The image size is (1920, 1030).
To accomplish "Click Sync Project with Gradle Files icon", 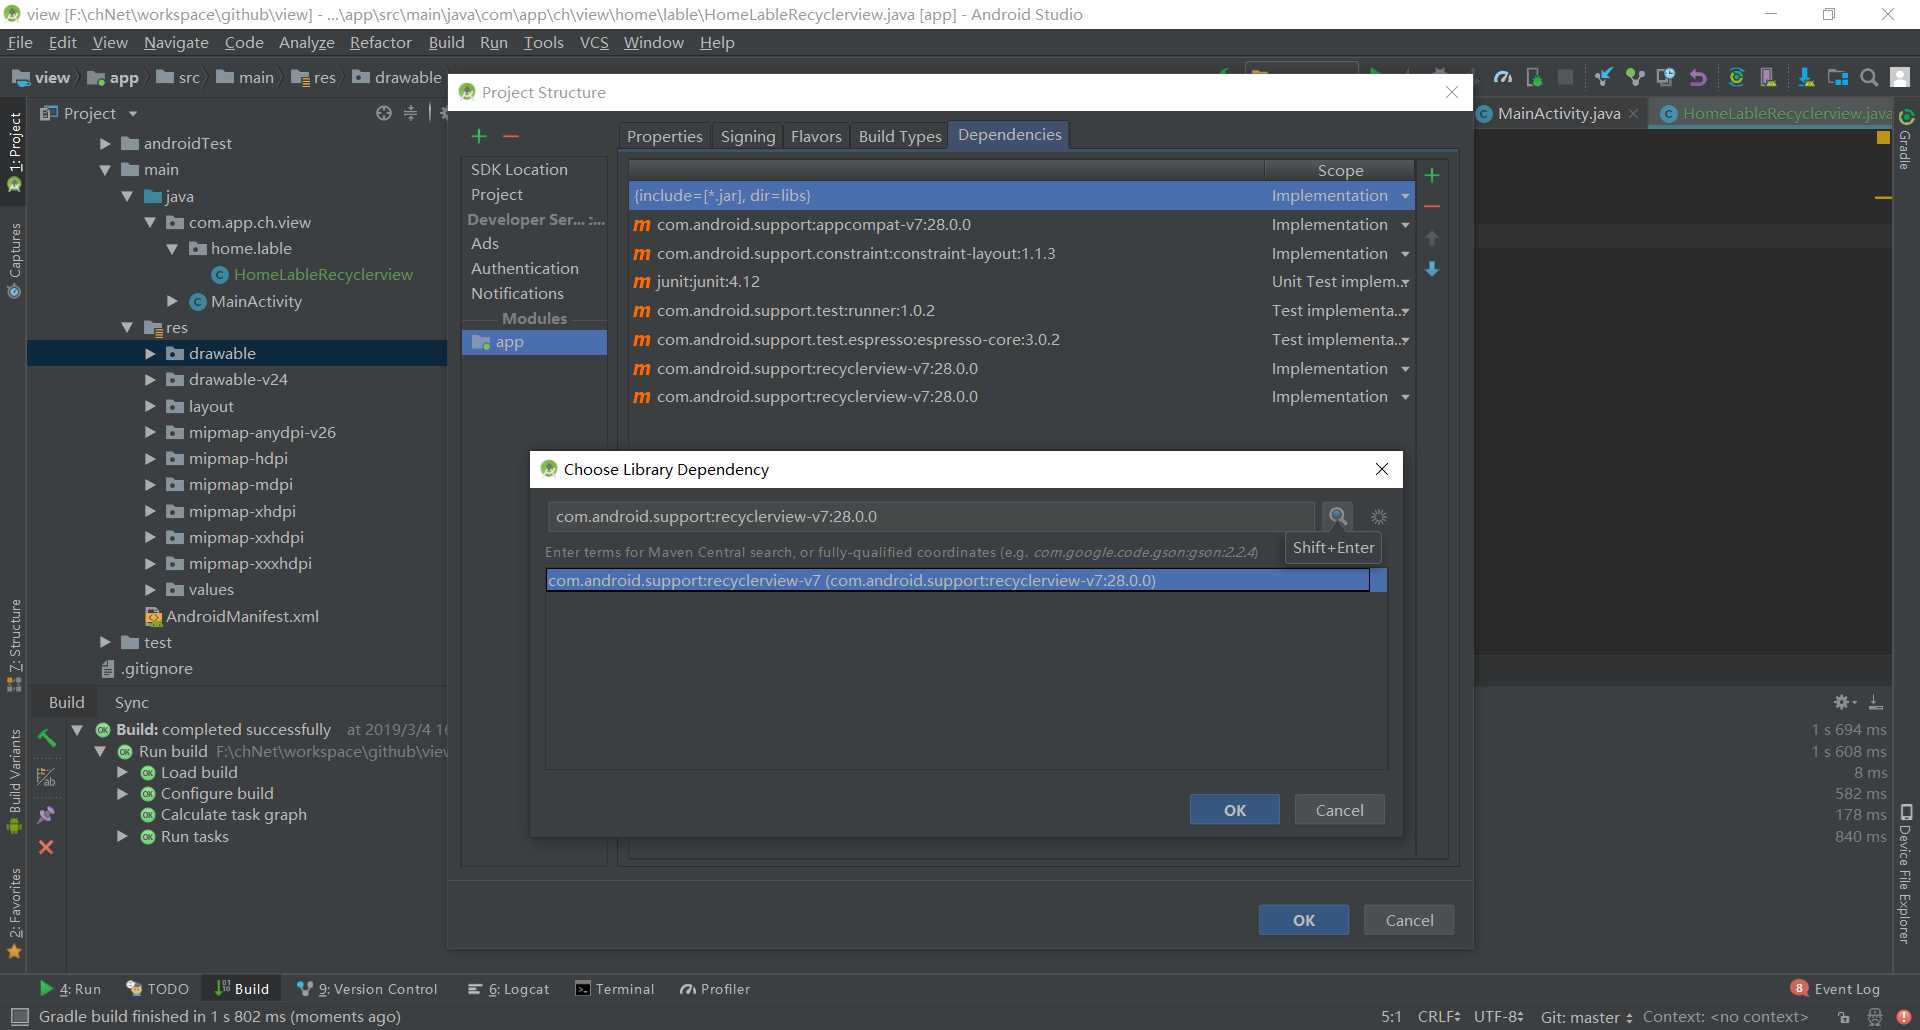I will point(1736,77).
